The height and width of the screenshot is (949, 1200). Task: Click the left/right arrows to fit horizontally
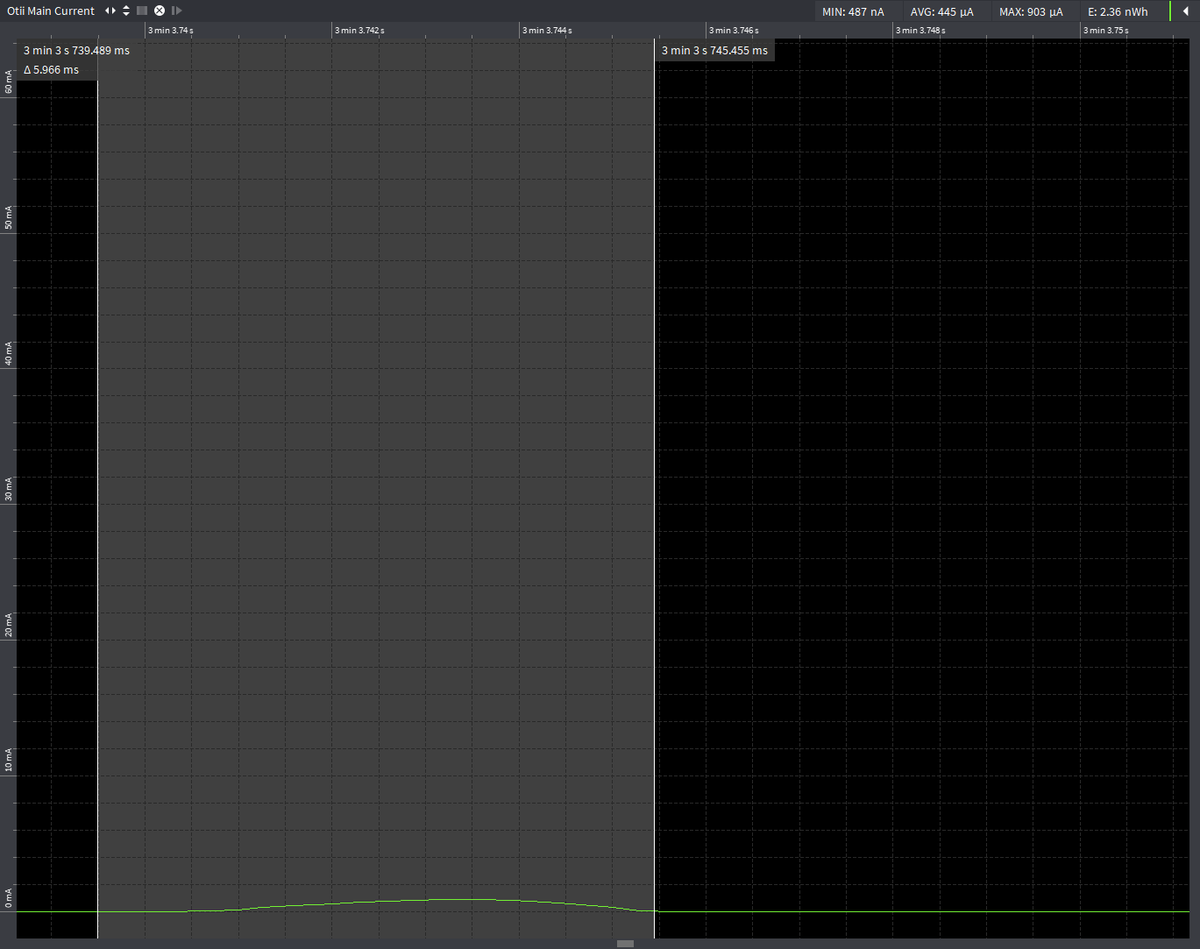coord(110,11)
